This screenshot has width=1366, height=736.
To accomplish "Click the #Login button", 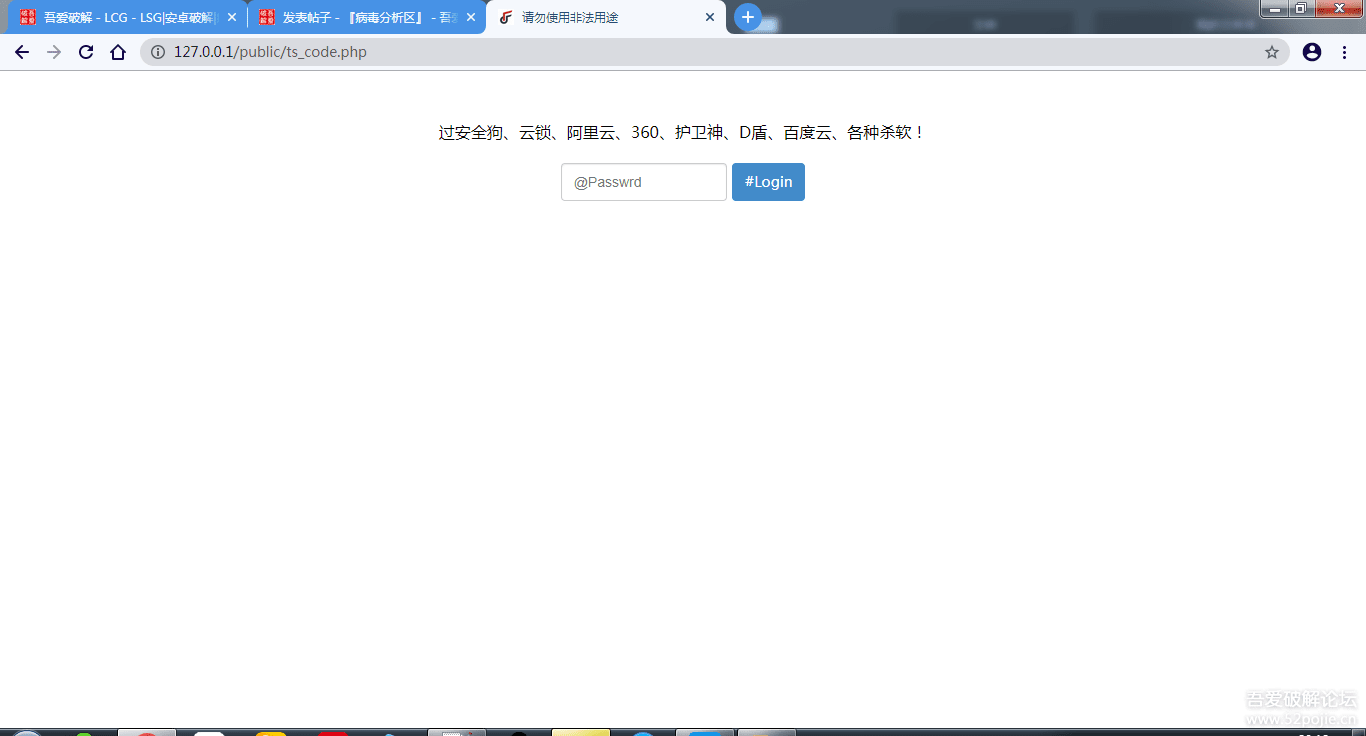I will click(x=768, y=182).
